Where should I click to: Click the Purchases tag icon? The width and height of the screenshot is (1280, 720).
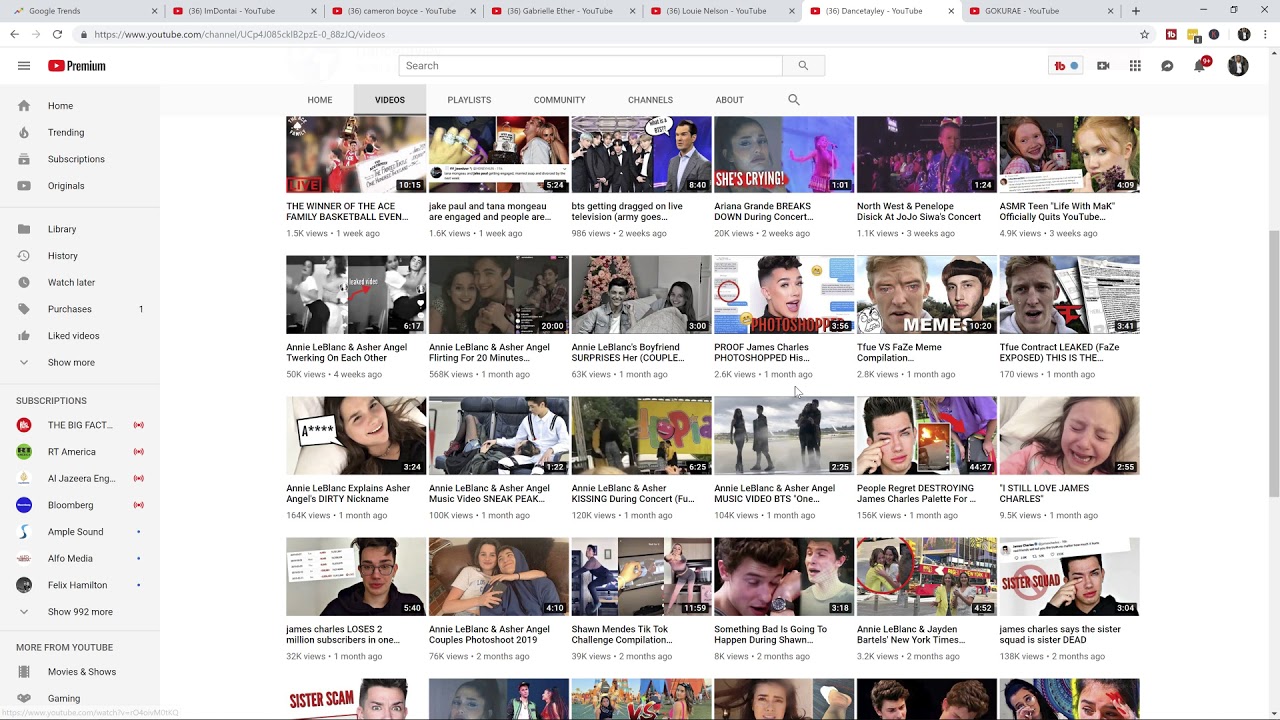pyautogui.click(x=24, y=309)
